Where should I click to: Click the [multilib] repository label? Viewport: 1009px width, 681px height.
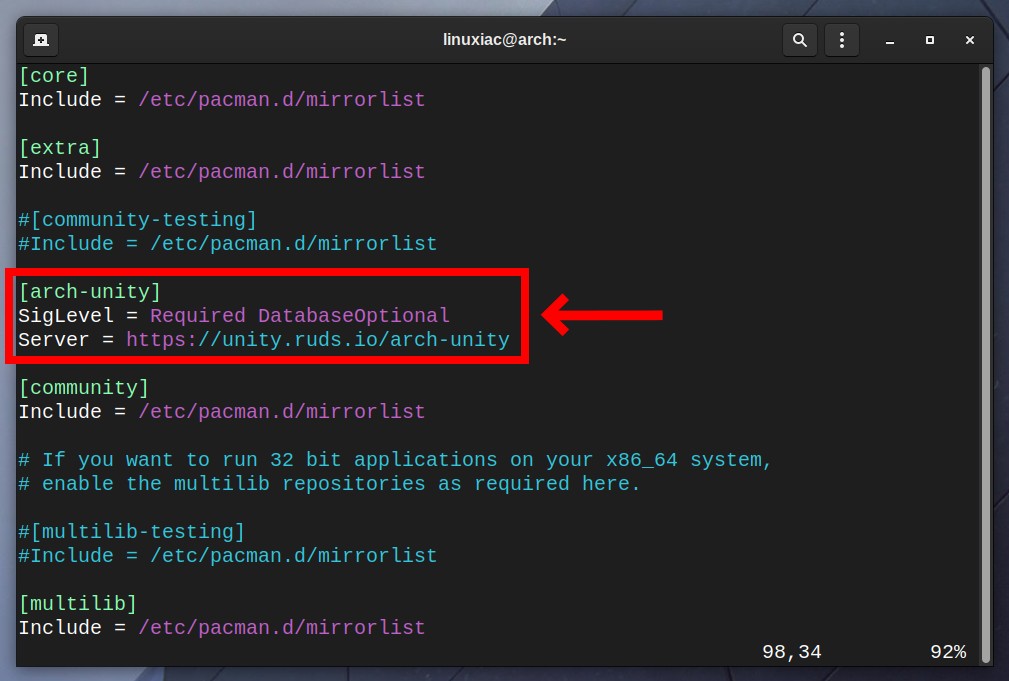(x=77, y=603)
